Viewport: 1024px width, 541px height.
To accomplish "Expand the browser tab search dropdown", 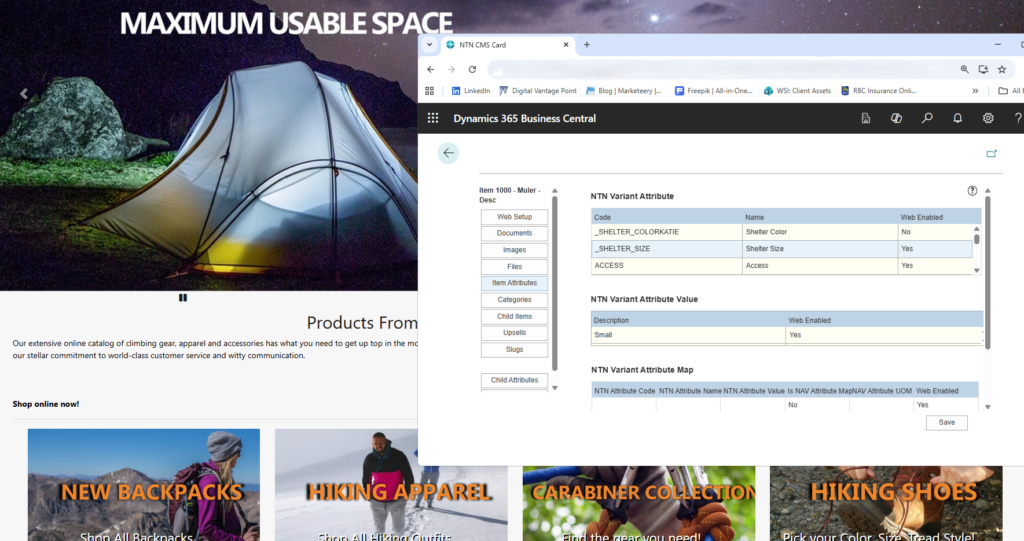I will coord(430,45).
